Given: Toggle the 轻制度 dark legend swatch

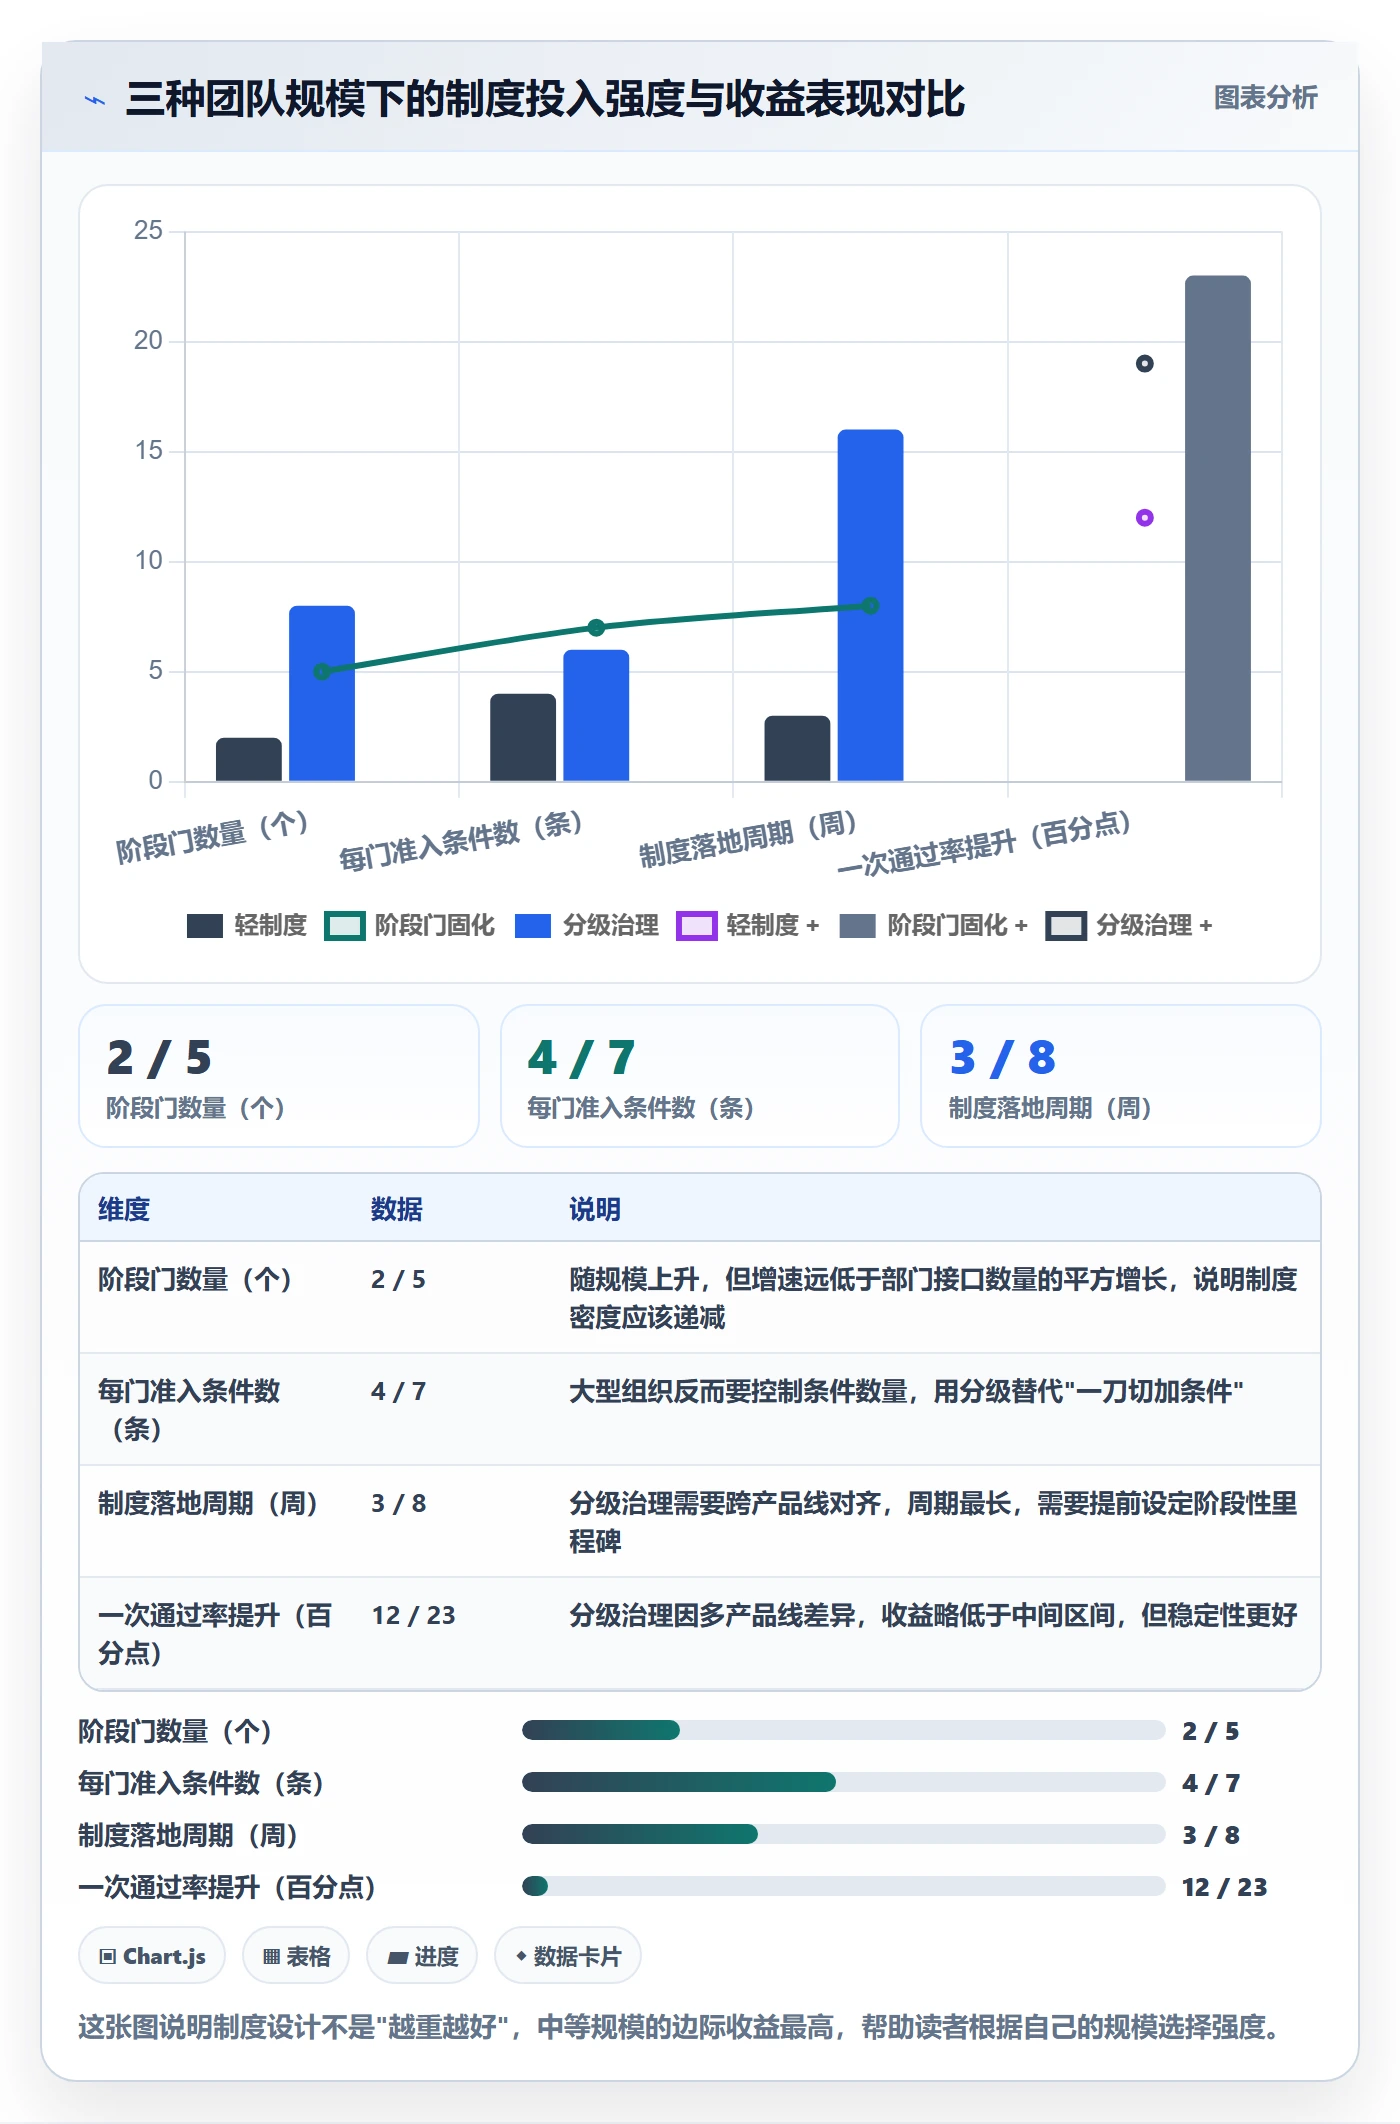Looking at the screenshot, I should tap(205, 926).
